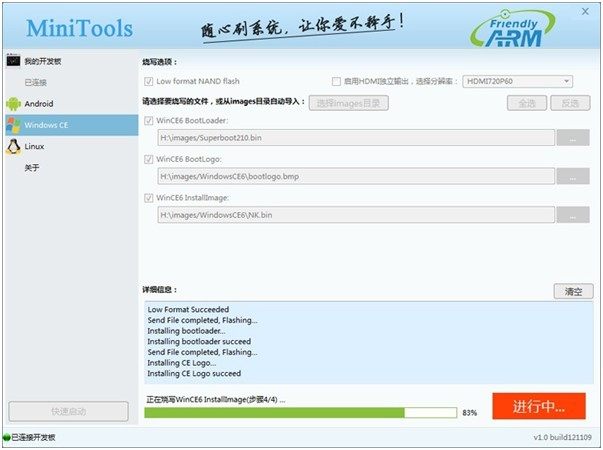The height and width of the screenshot is (450, 603).
Task: Click the FriendlyARM logo
Action: tap(513, 29)
